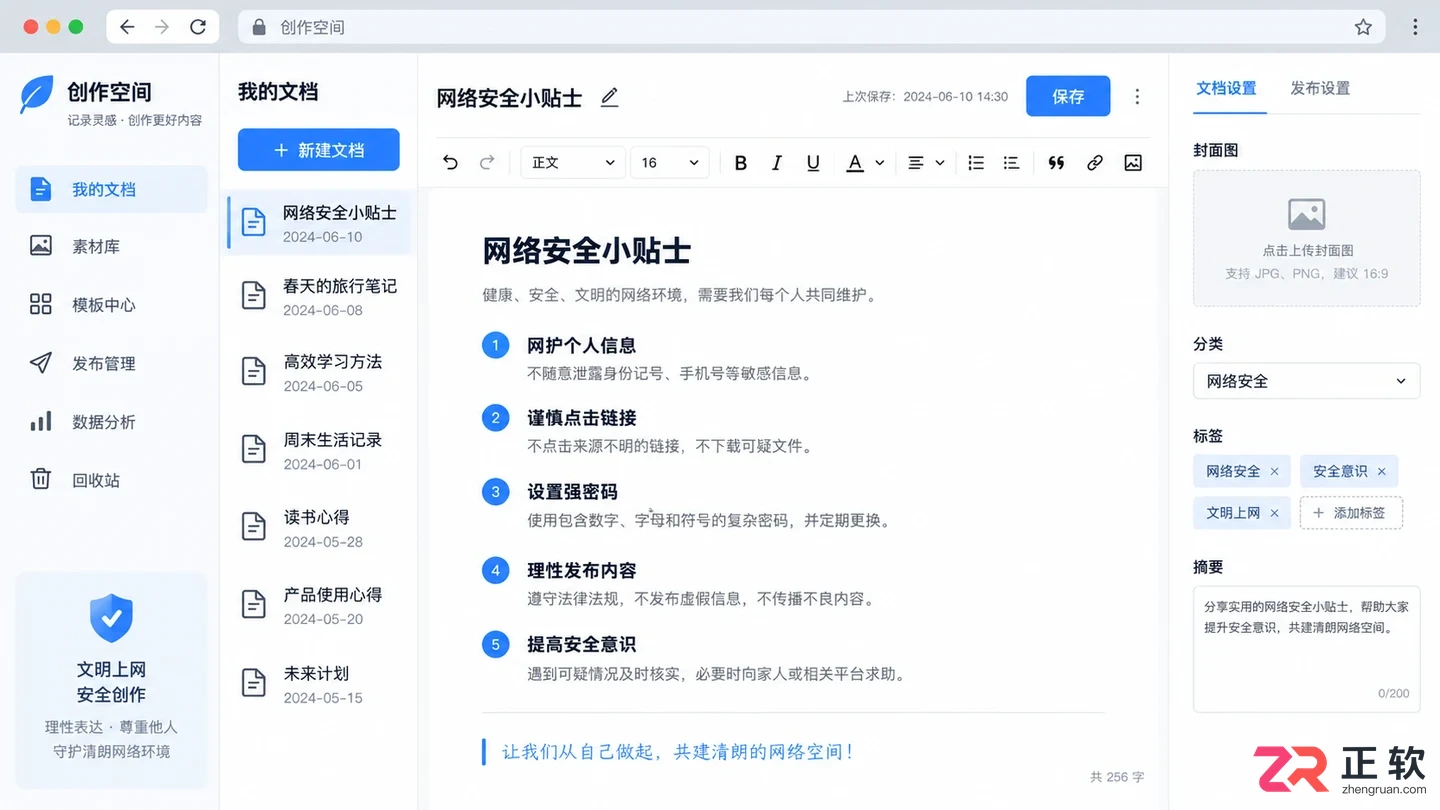Toggle bold formatting
Image resolution: width=1440 pixels, height=810 pixels.
click(741, 163)
